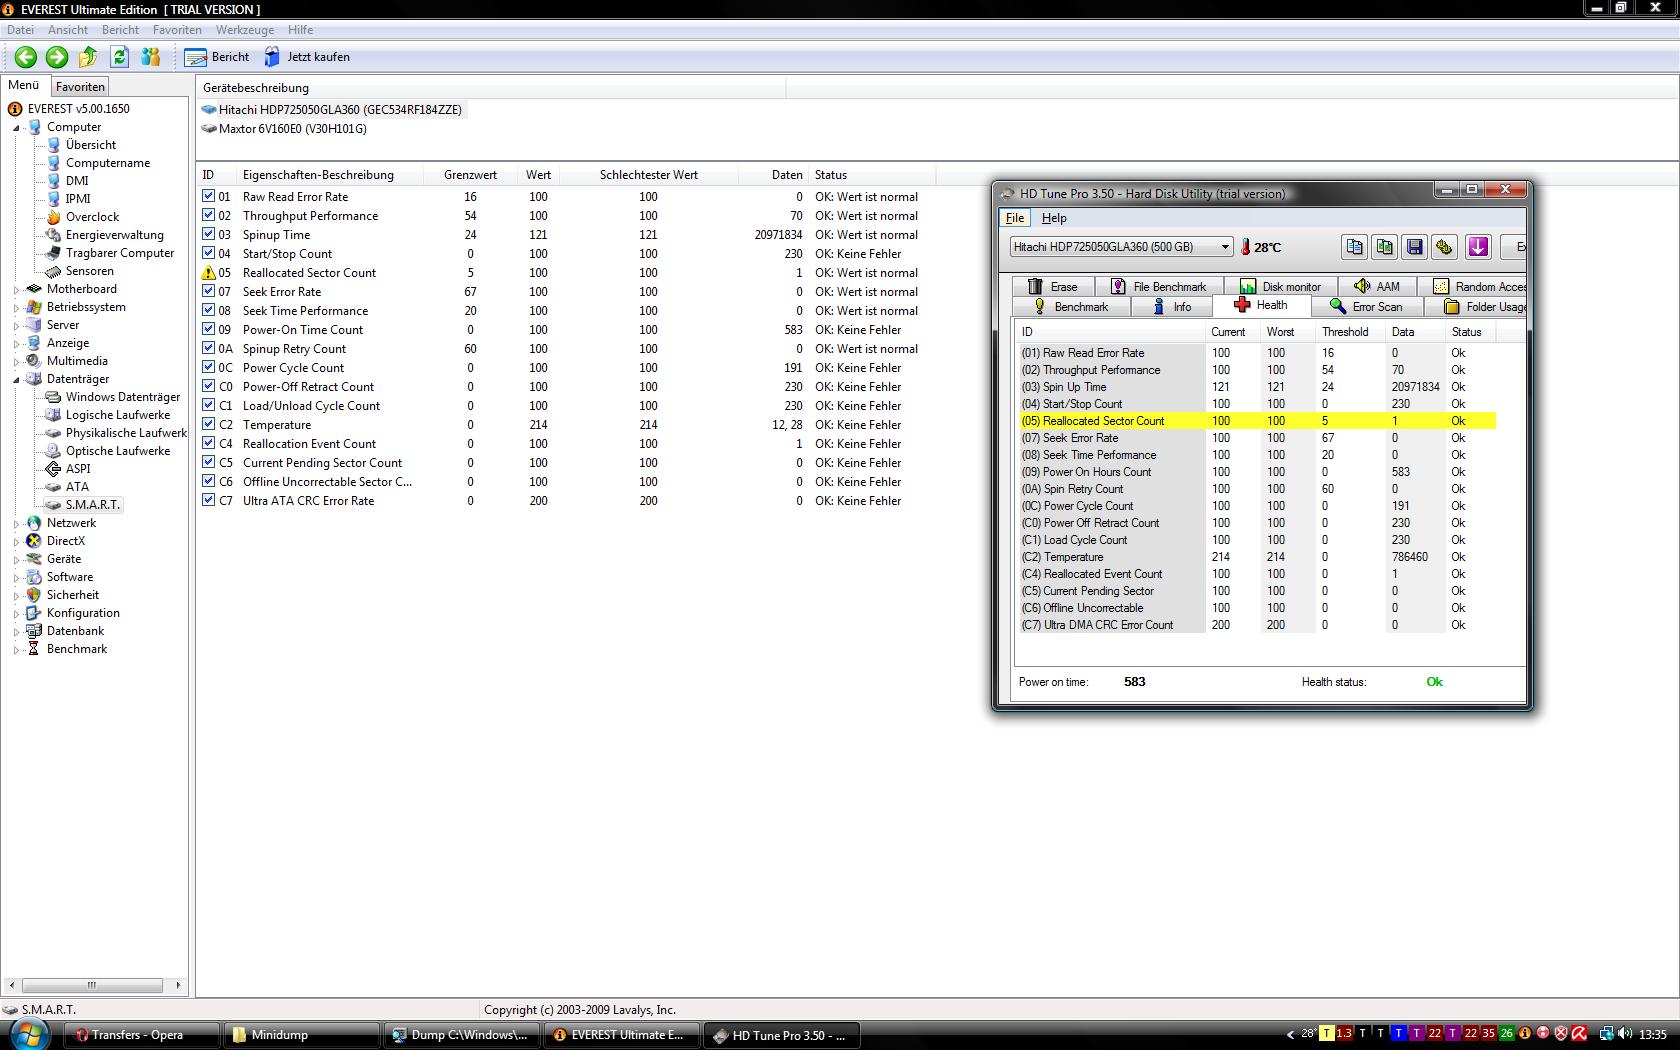Screen dimensions: 1680x1050
Task: Click the Reallocated Sector Count warning icon
Action: point(209,272)
